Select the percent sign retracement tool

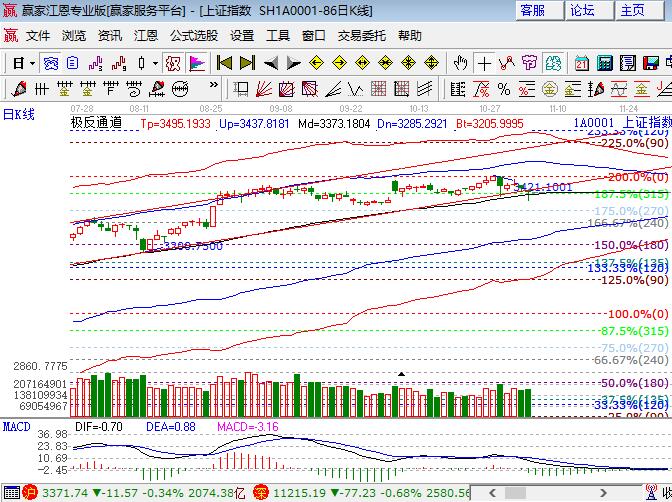[503, 89]
